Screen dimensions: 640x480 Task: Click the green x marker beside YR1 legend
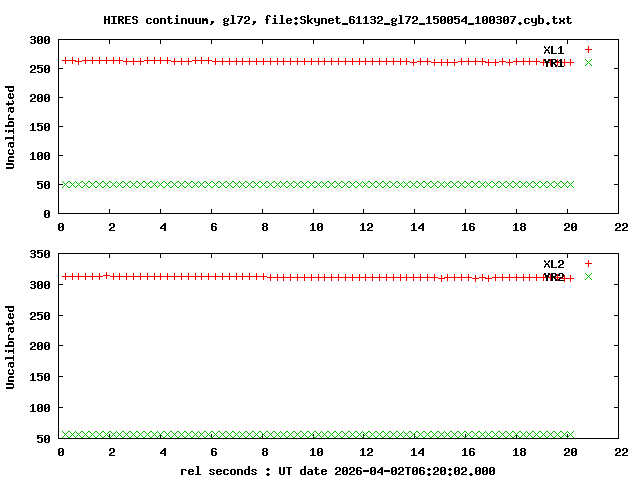pyautogui.click(x=588, y=63)
